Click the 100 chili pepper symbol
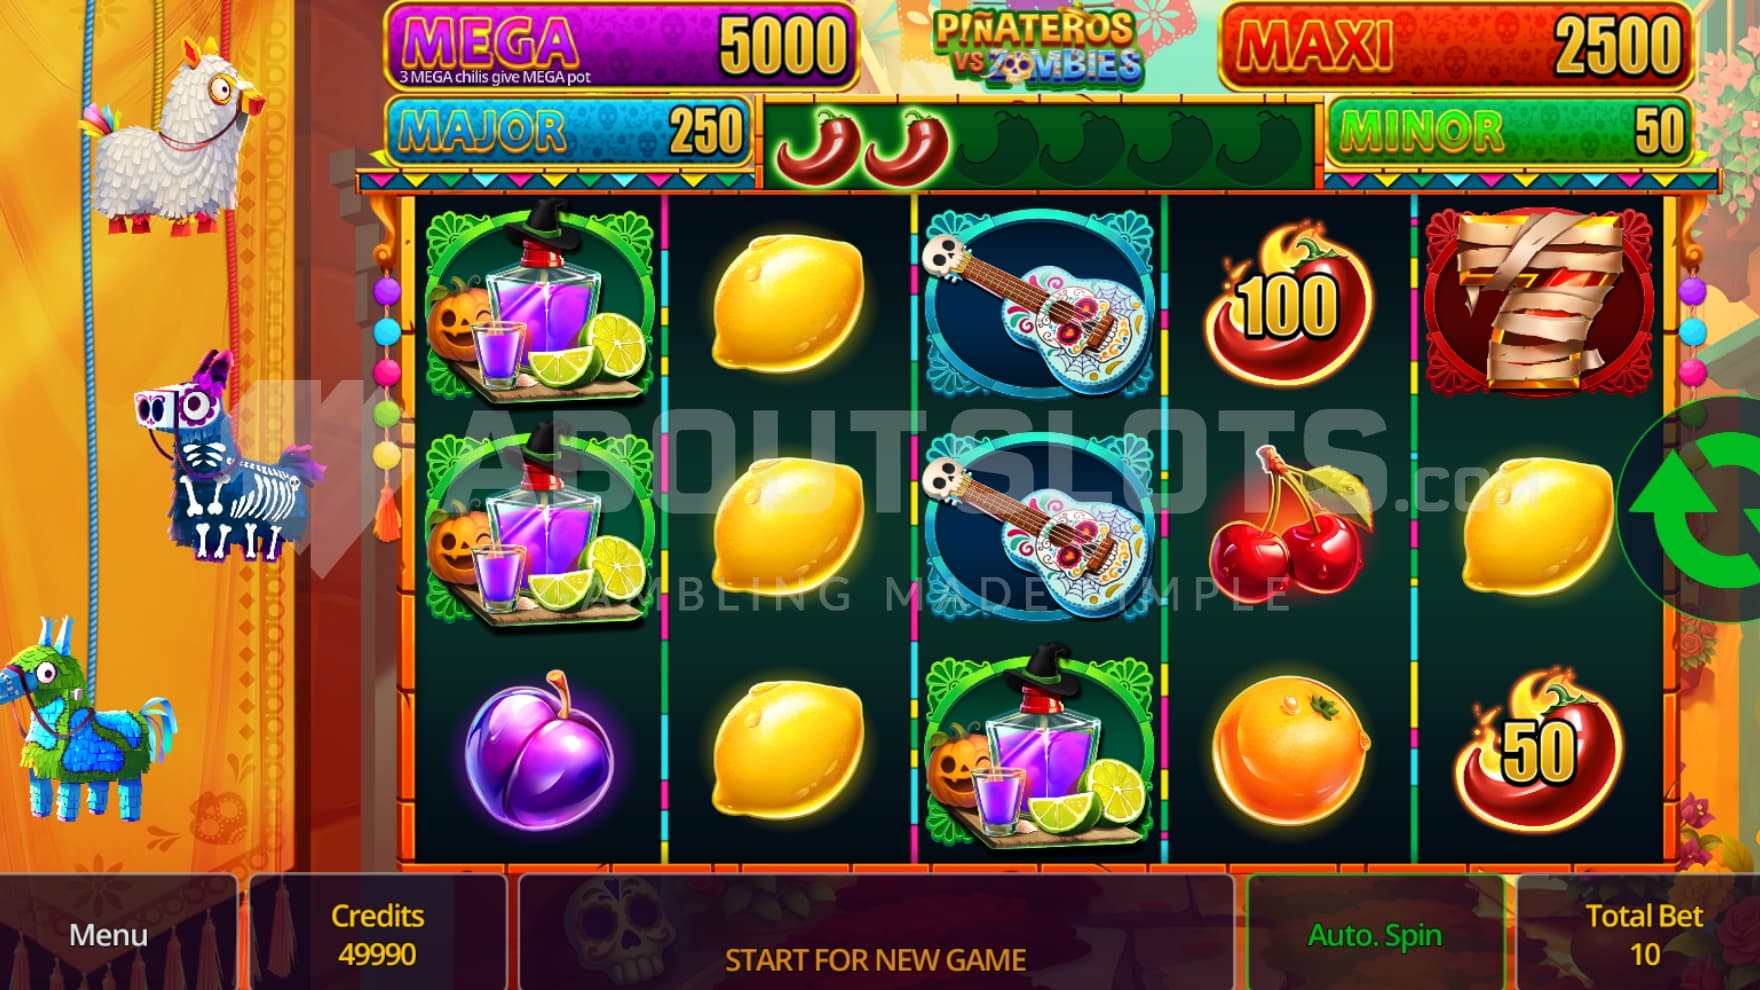The image size is (1760, 990). (1288, 305)
